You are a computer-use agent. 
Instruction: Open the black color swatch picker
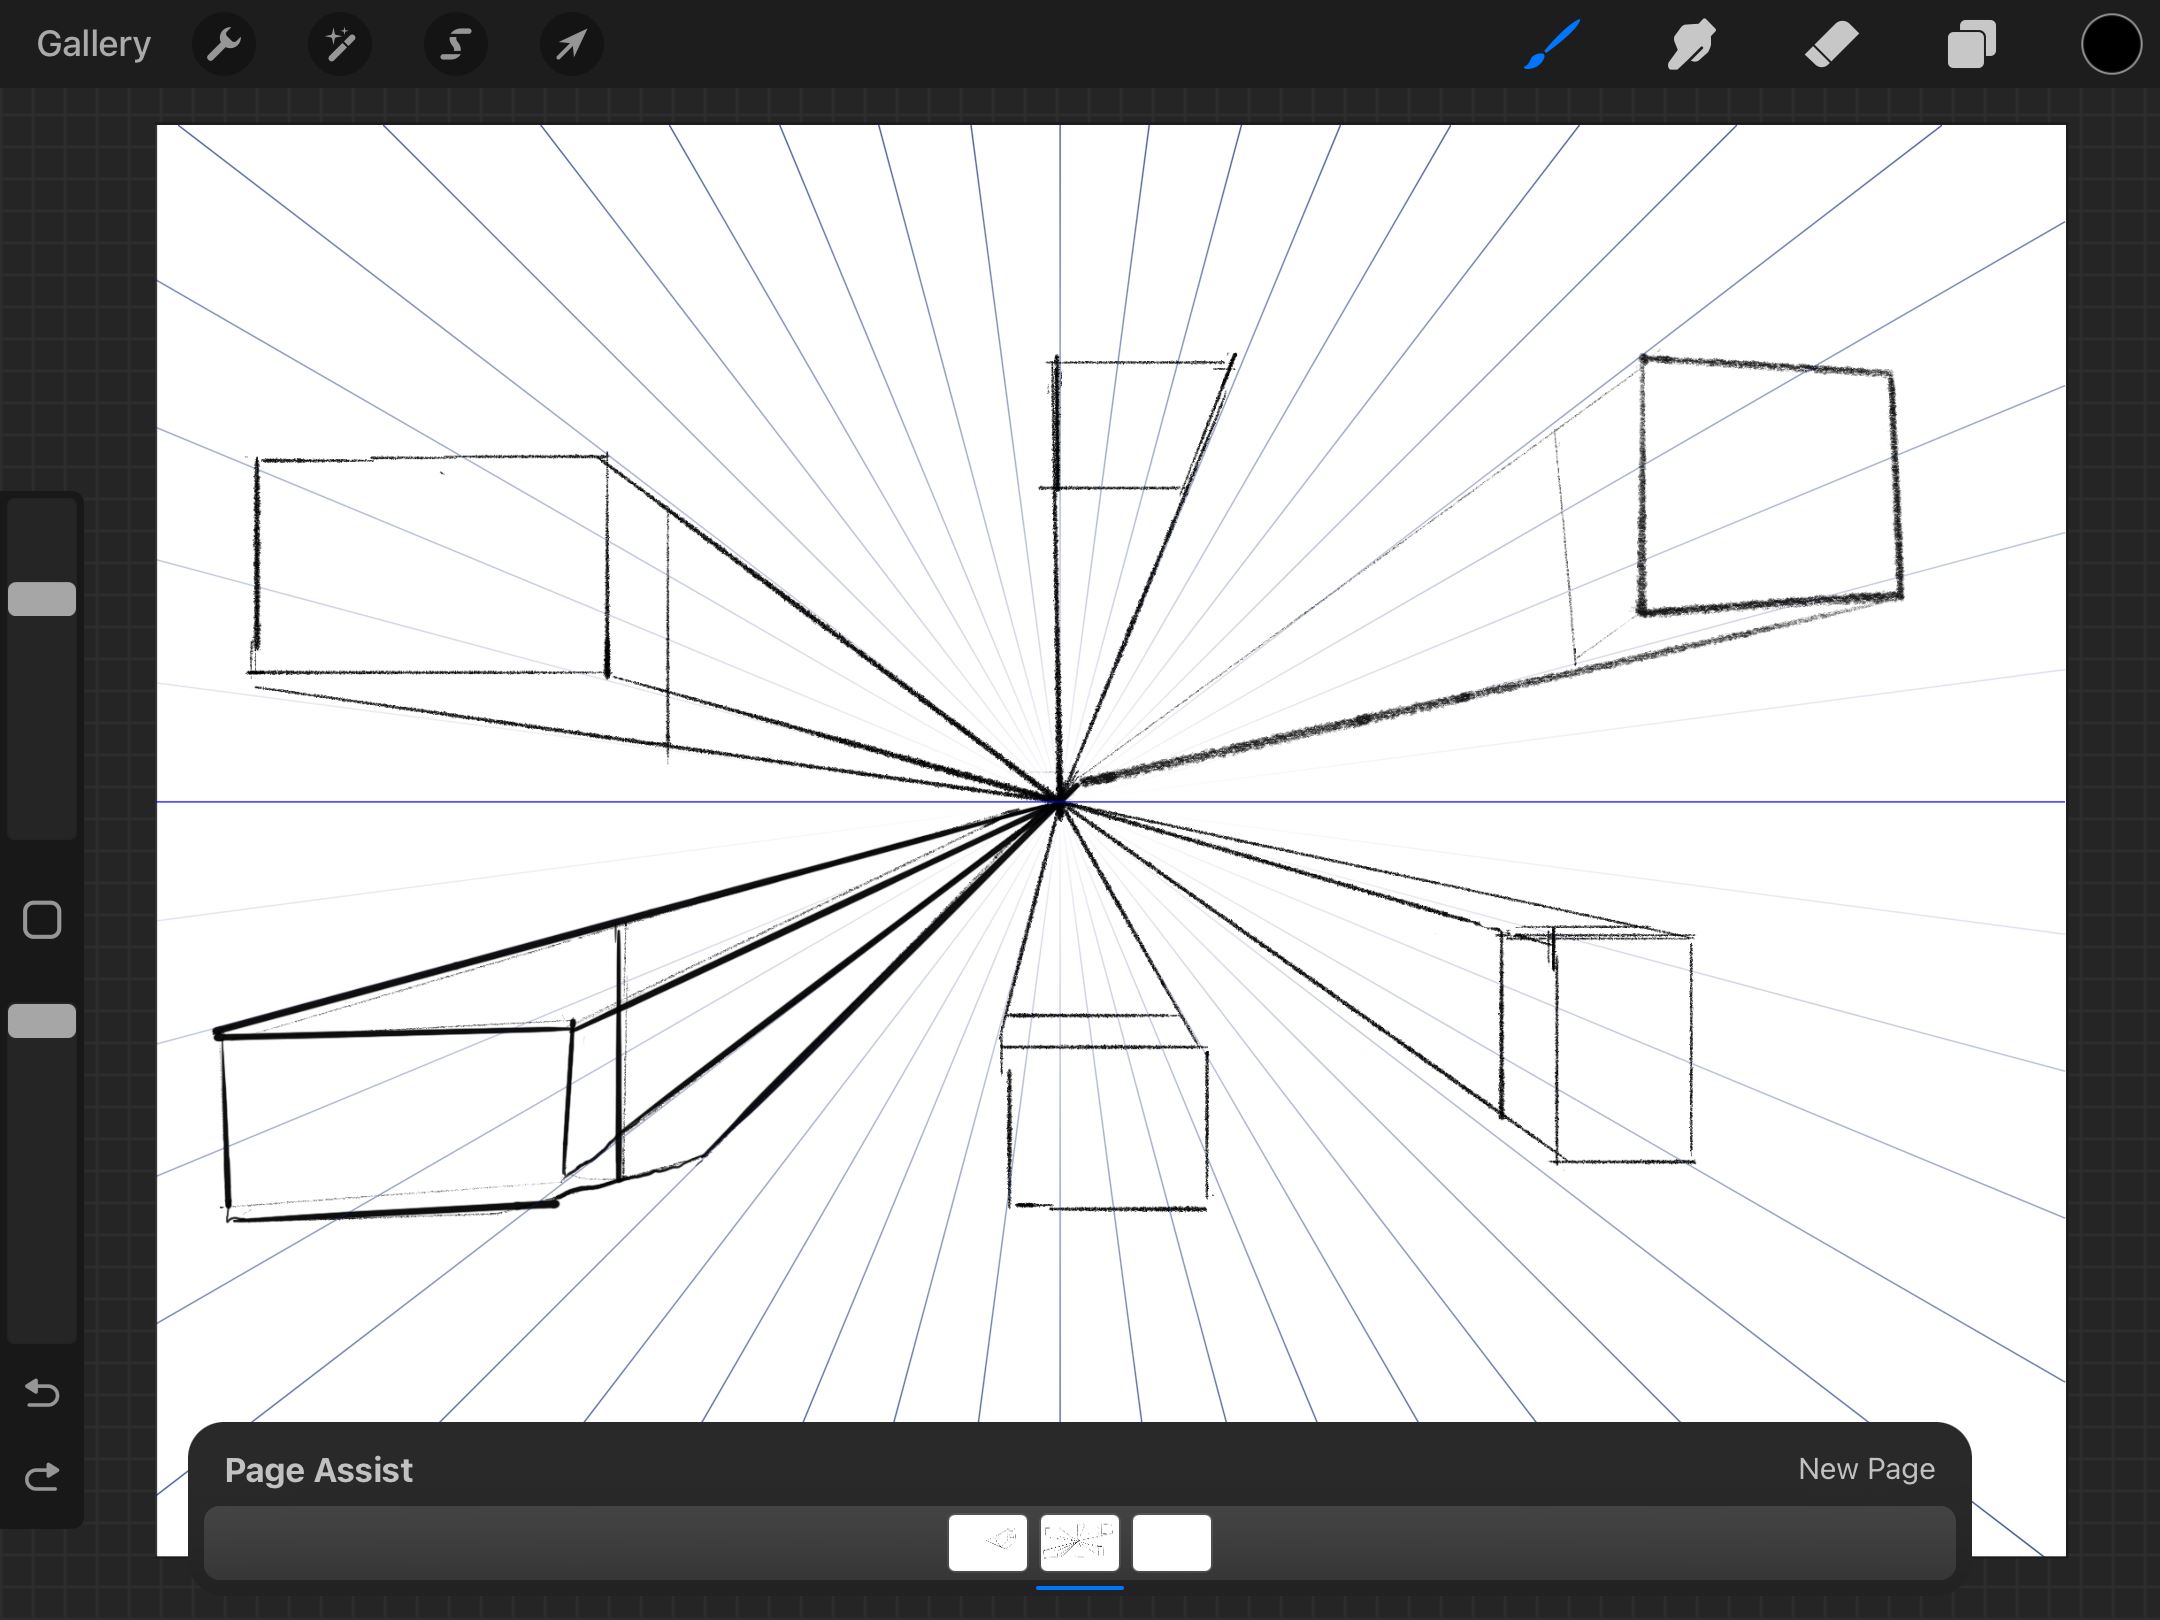coord(2110,44)
